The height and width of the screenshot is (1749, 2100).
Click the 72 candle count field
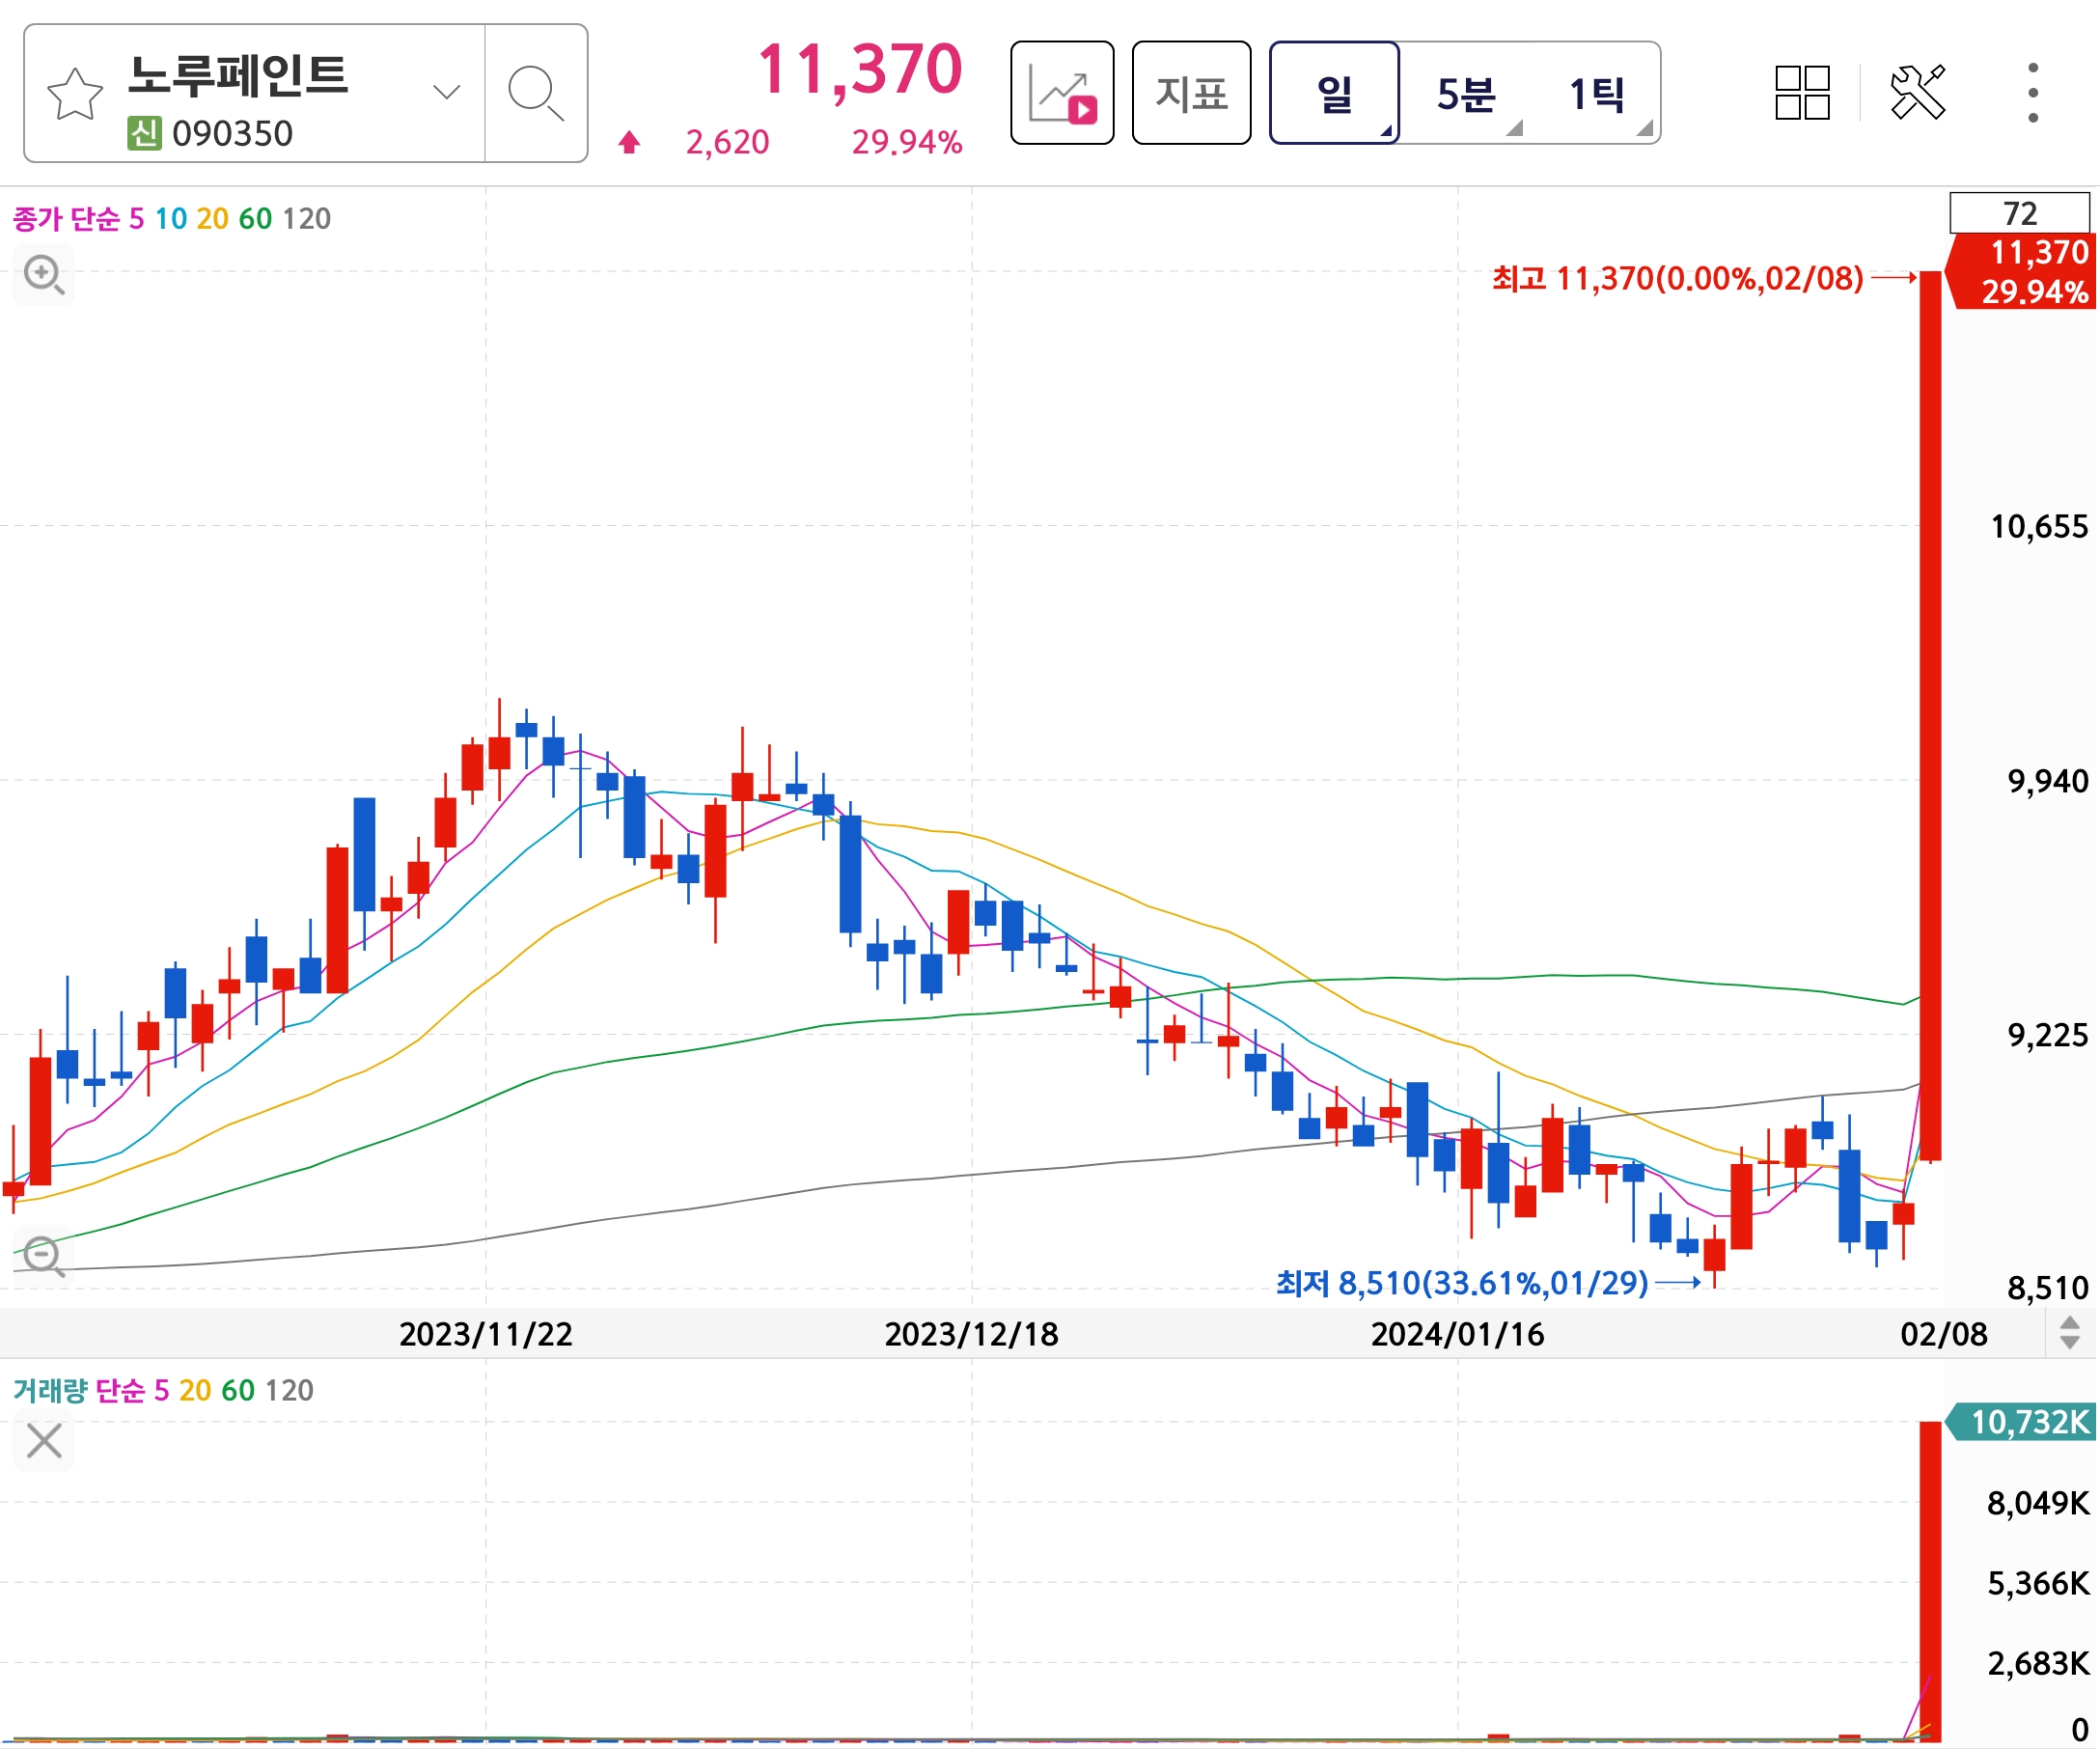click(2022, 214)
